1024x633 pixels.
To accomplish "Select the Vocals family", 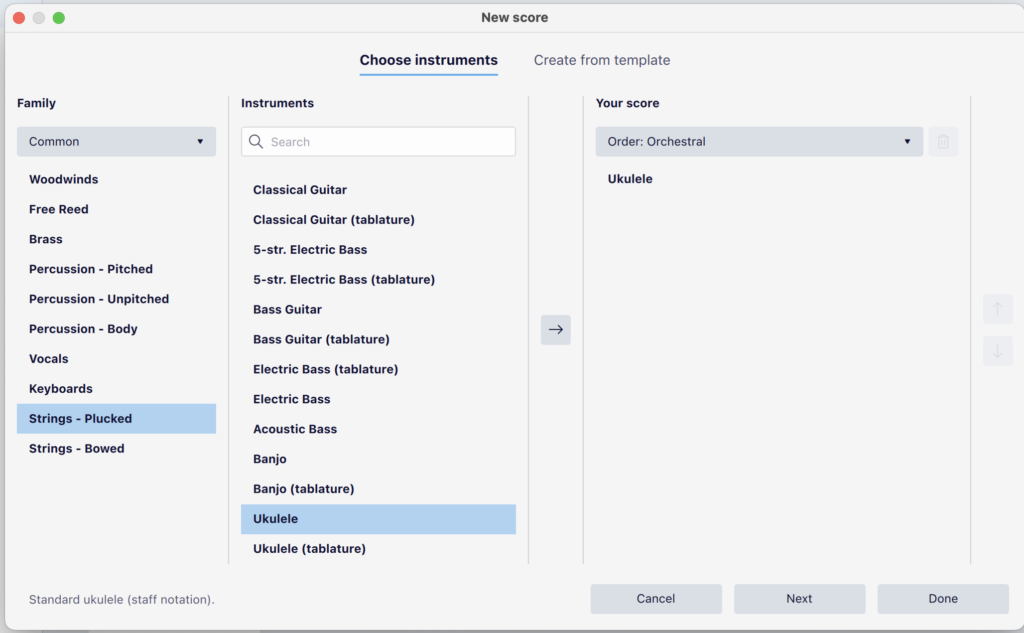I will point(48,358).
